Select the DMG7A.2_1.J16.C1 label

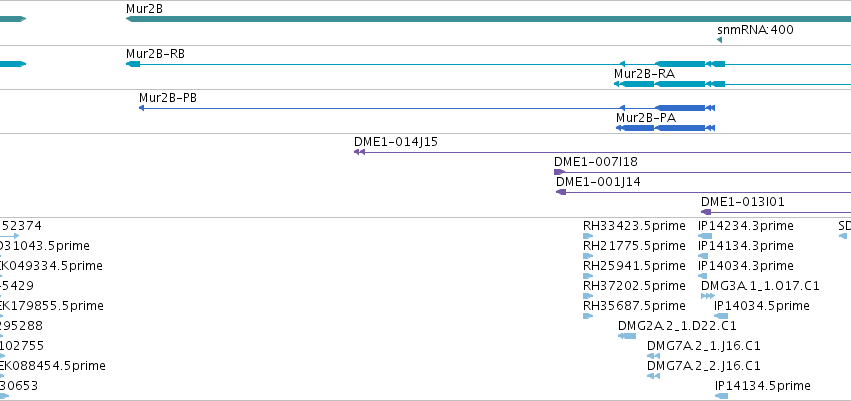[x=704, y=346]
